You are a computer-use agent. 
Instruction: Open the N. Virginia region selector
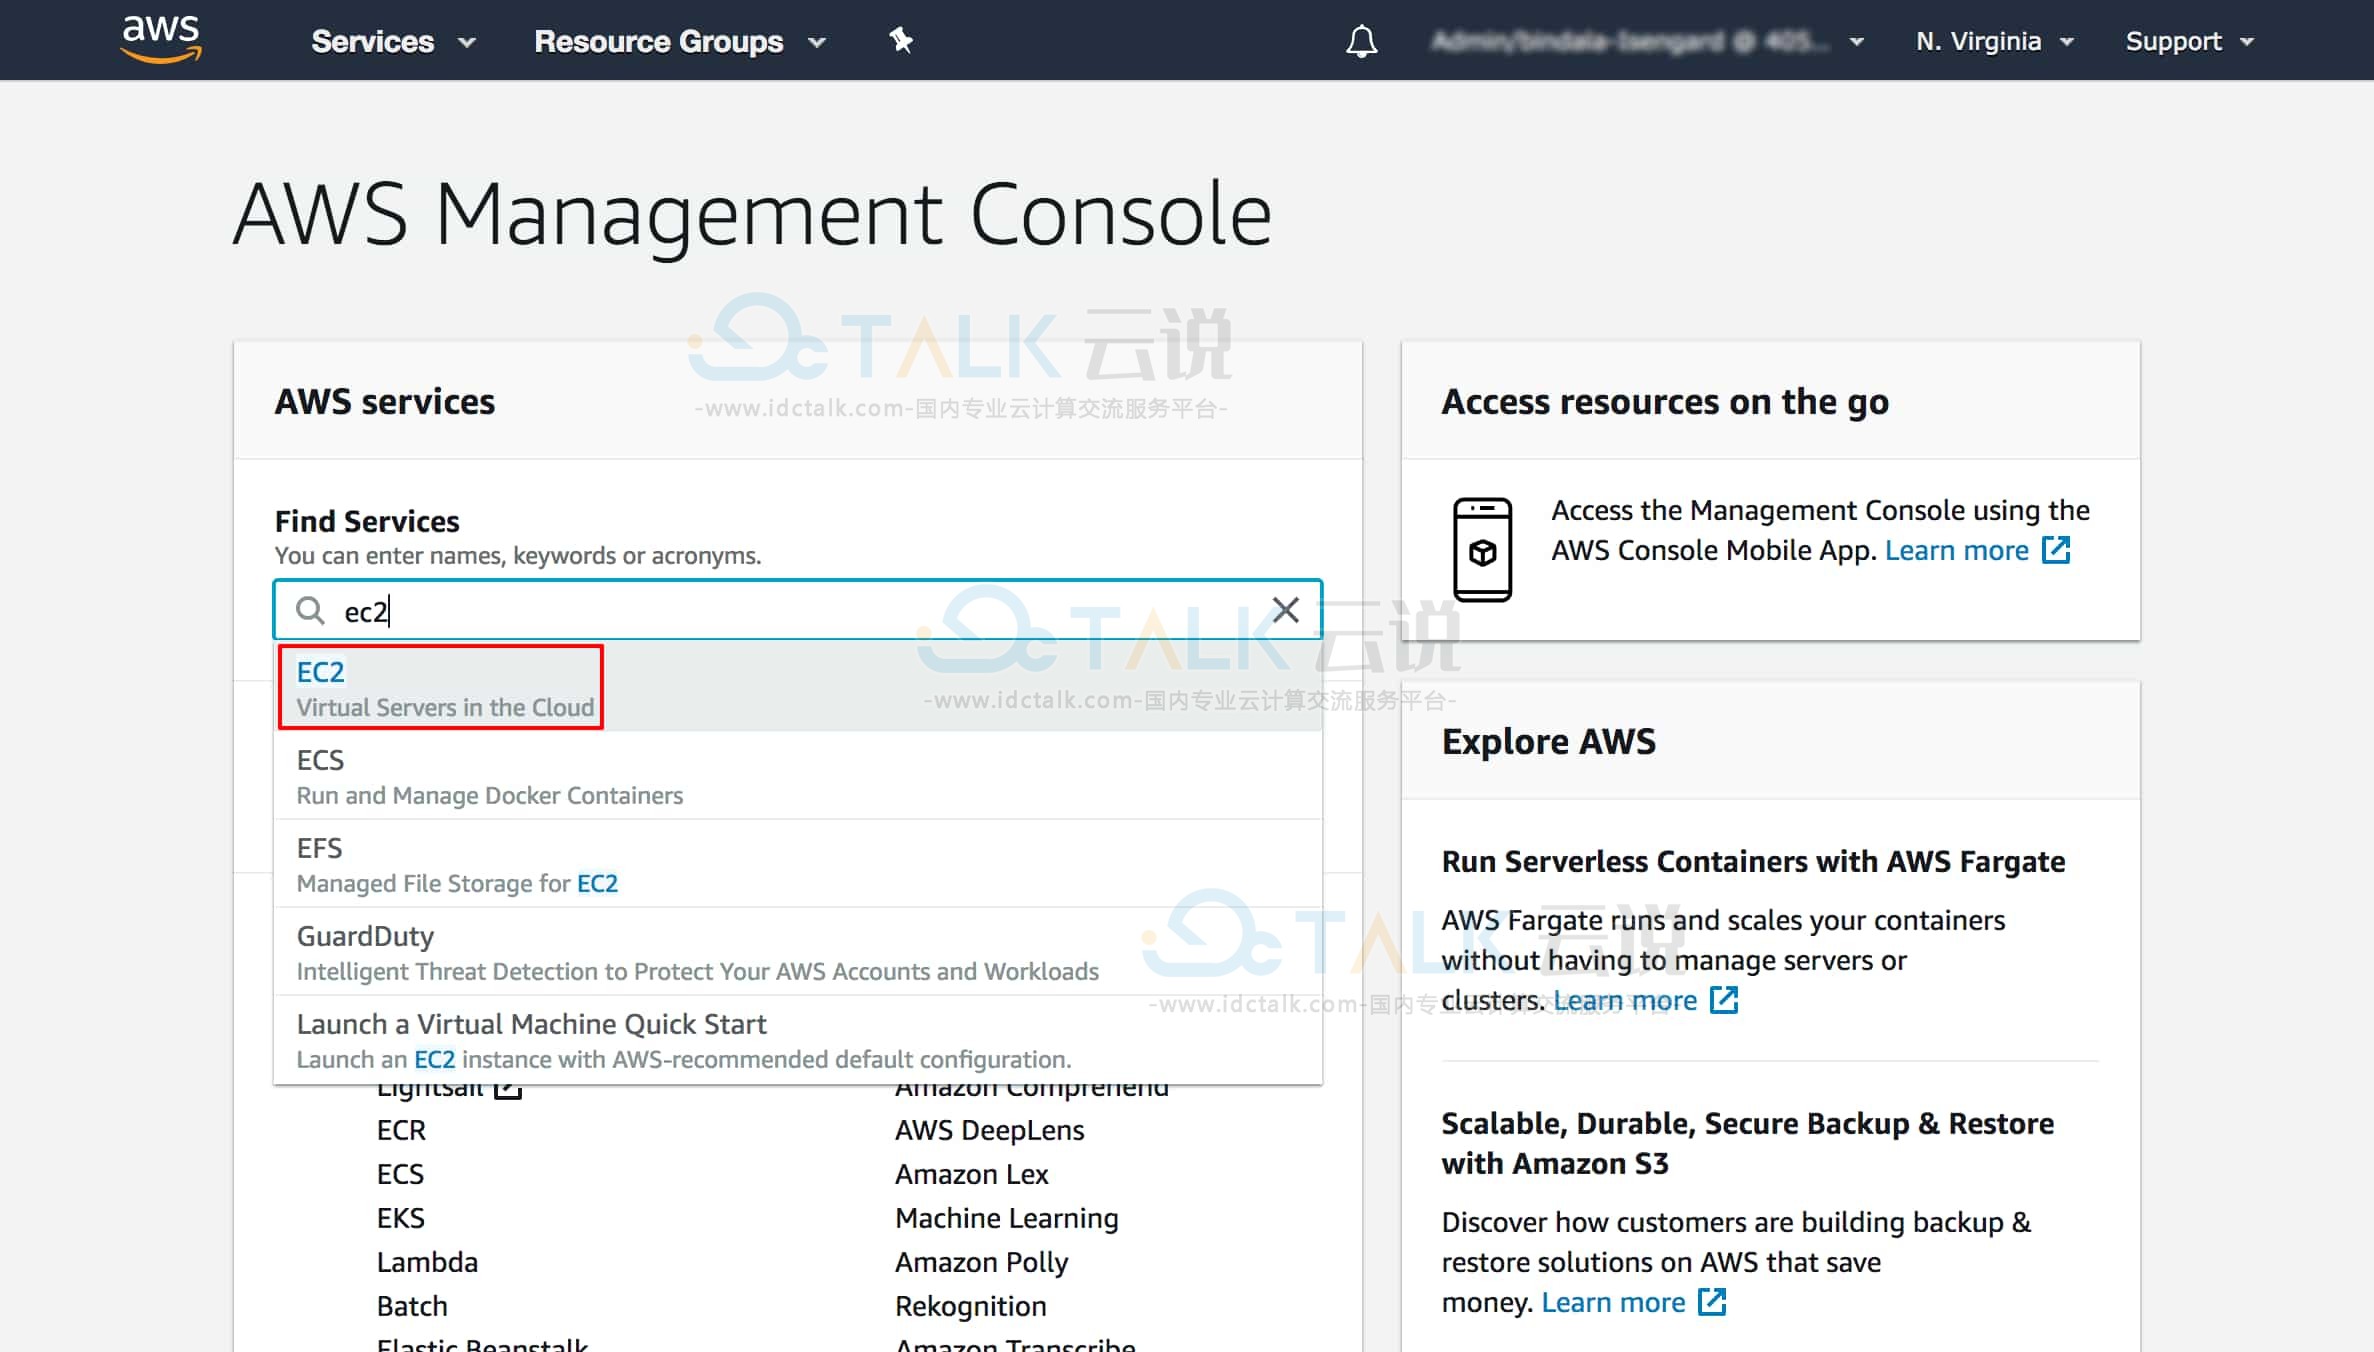[x=1994, y=41]
